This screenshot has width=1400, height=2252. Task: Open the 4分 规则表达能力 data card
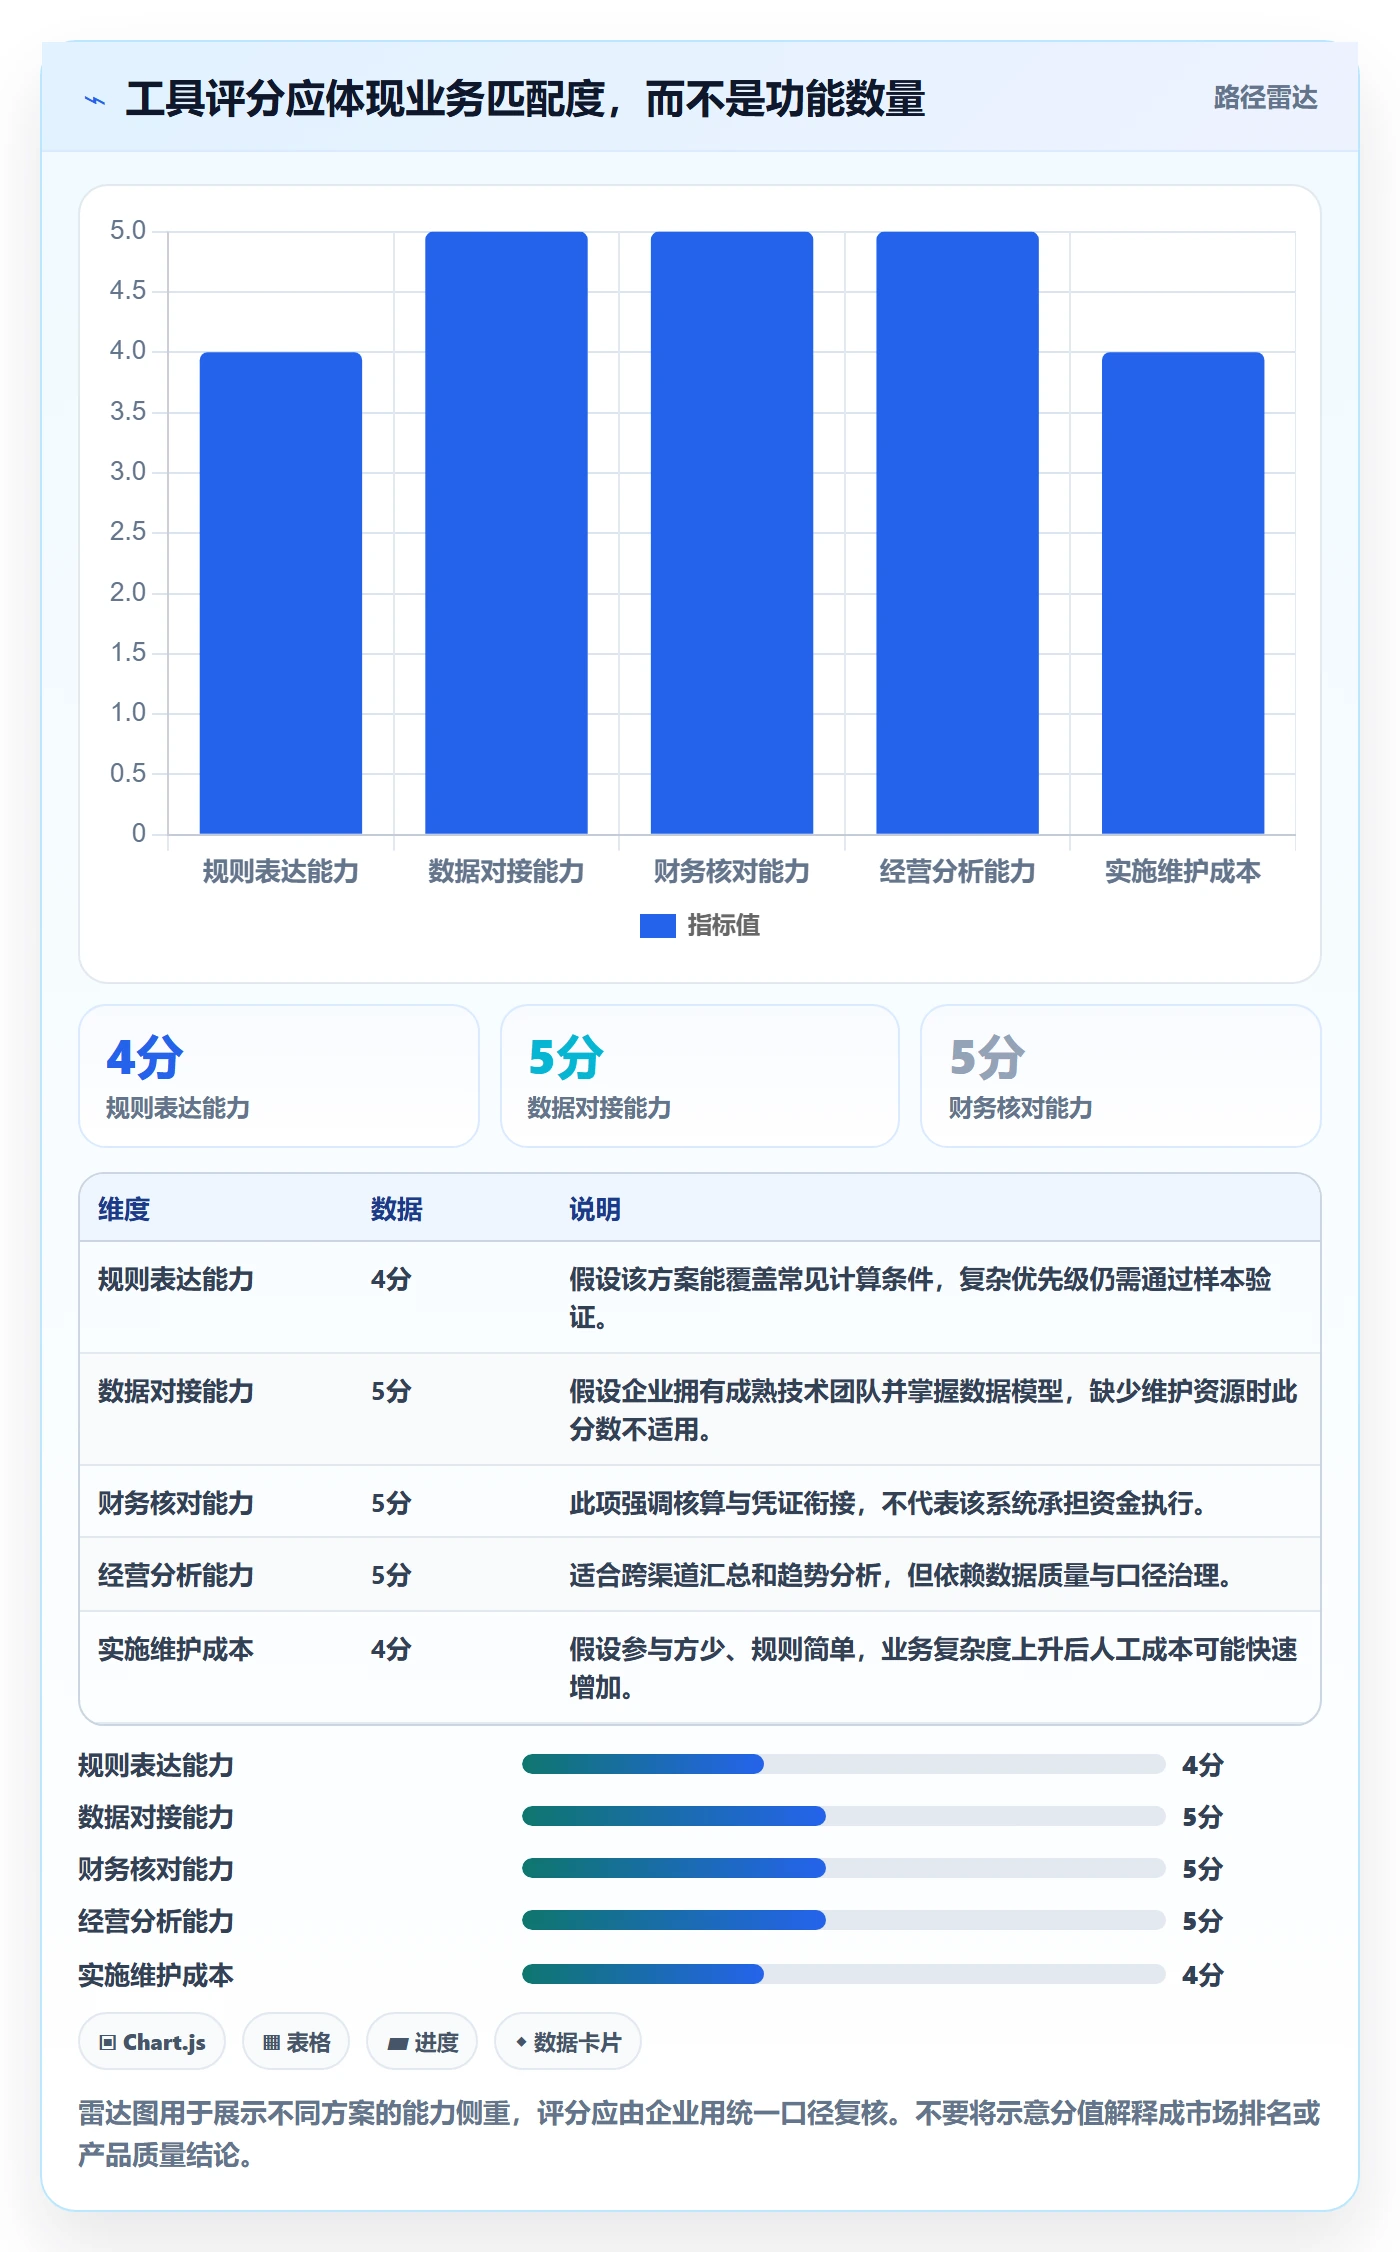coord(279,1076)
